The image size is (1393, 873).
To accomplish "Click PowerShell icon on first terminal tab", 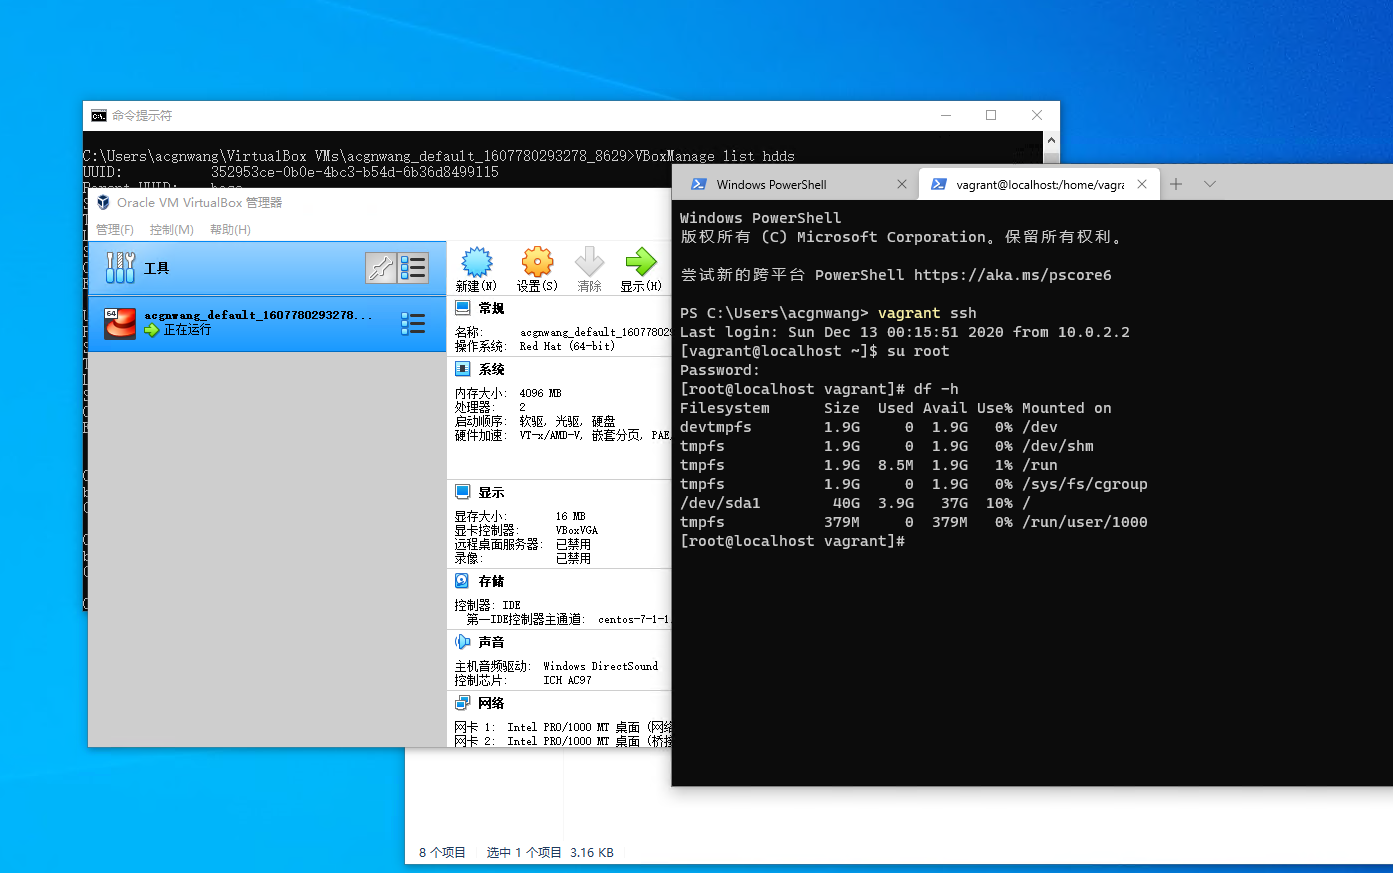I will point(699,184).
